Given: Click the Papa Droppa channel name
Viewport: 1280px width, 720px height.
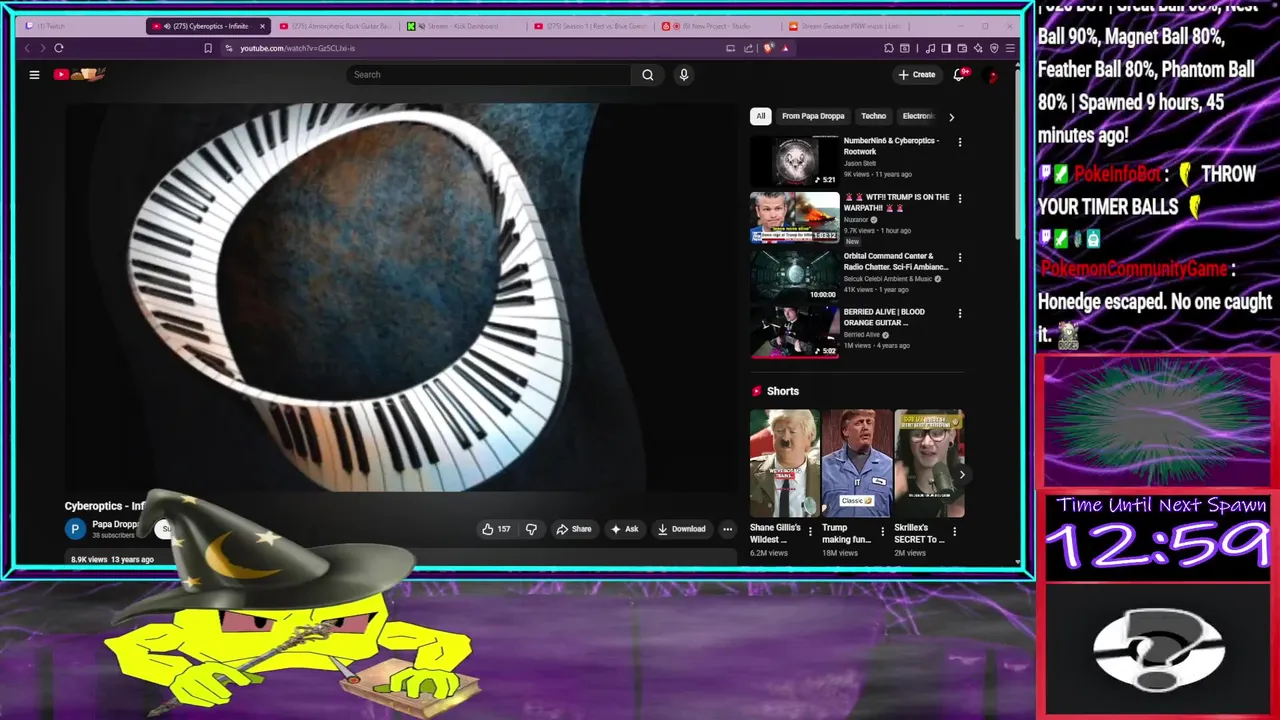Looking at the screenshot, I should [x=115, y=524].
